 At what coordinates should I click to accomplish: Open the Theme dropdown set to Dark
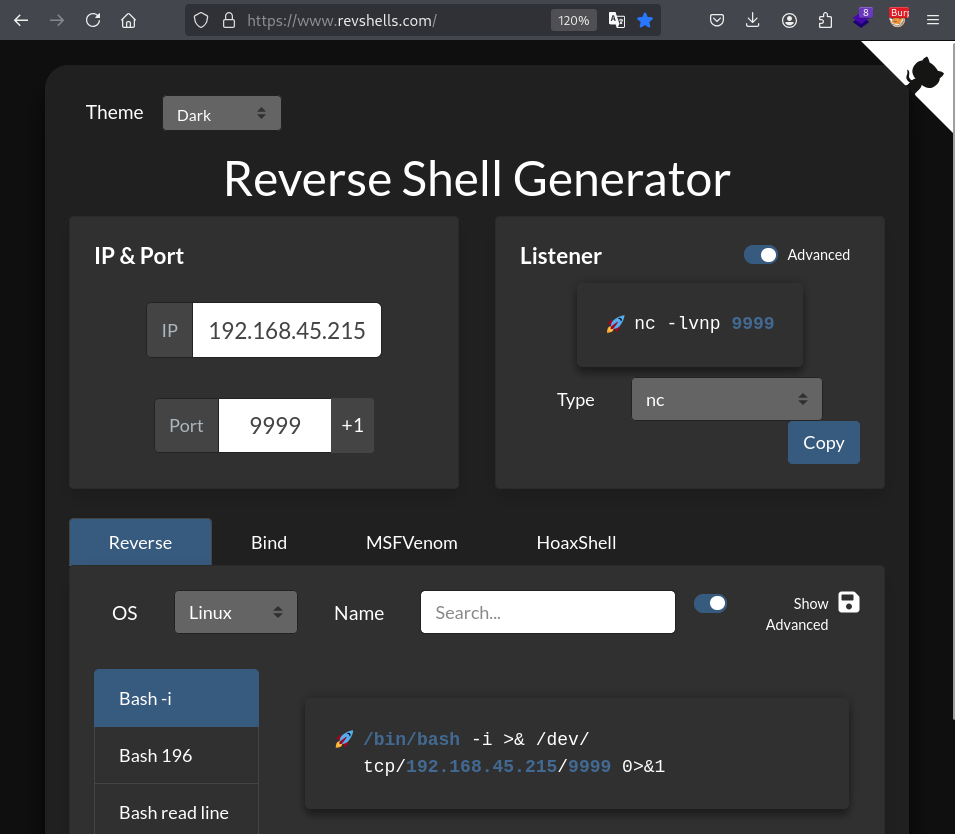[222, 113]
